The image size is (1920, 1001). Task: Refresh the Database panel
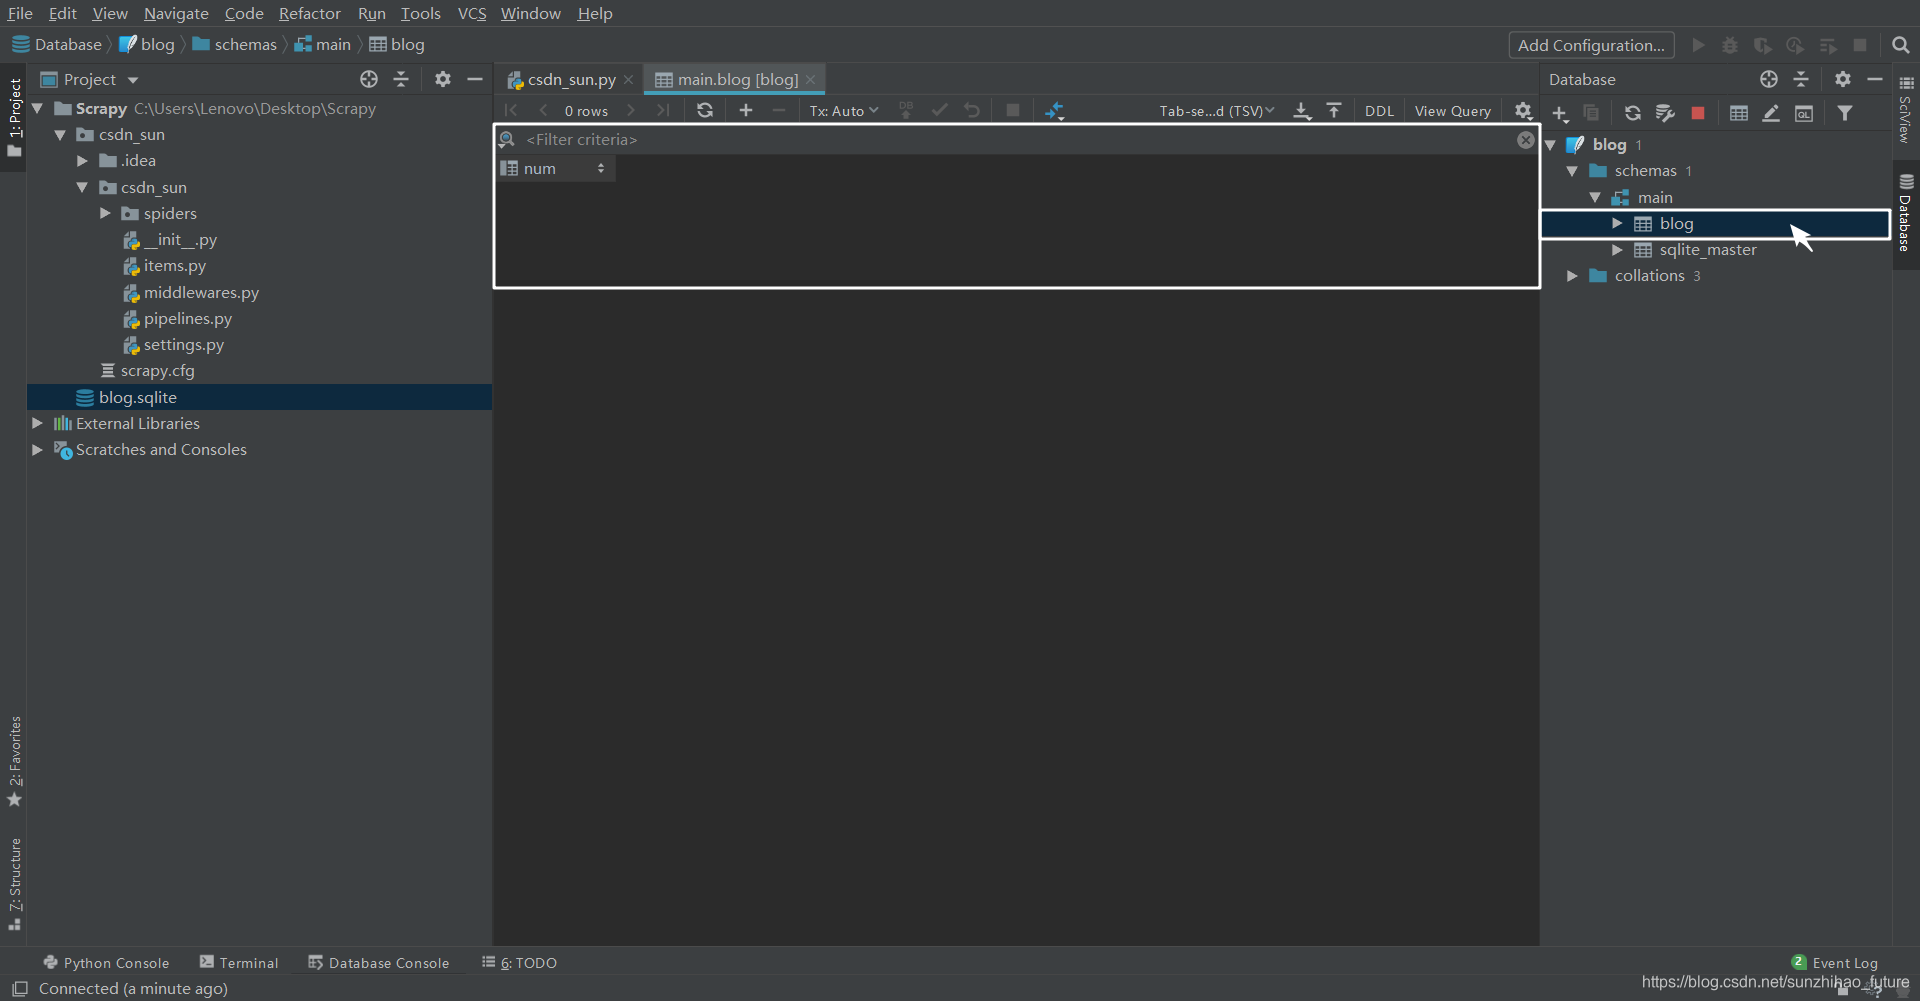pos(1633,114)
